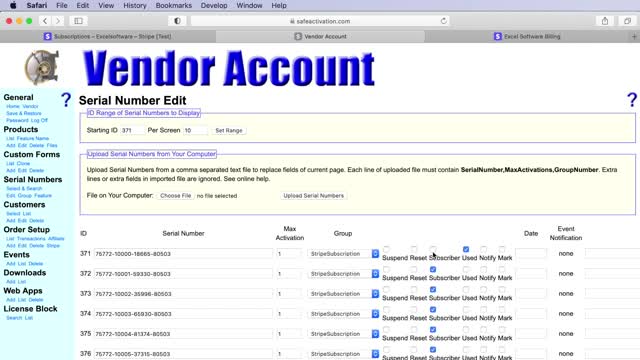
Task: Open the Affiliate link under Order Setup
Action: click(x=56, y=238)
